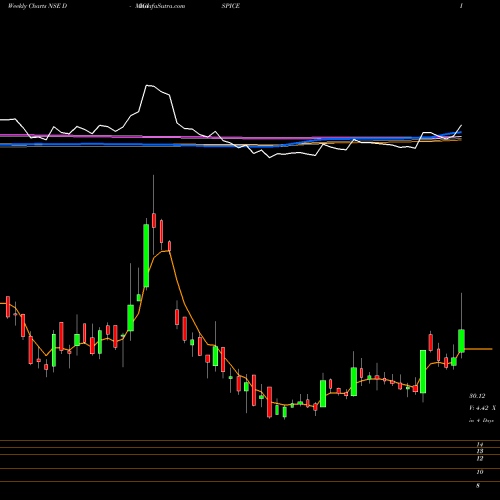Viewport: 500px width, 500px height.
Task: Click the SPICE symbol label
Action: point(231,6)
